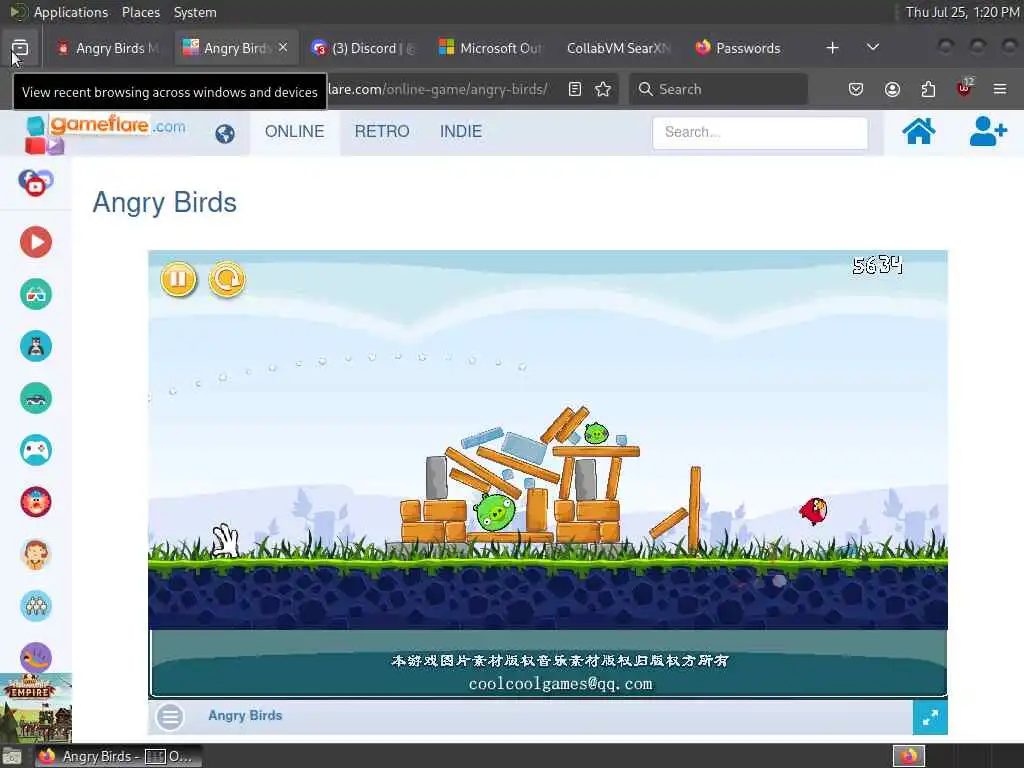Click the address bar URL
Image resolution: width=1024 pixels, height=768 pixels.
click(x=438, y=89)
